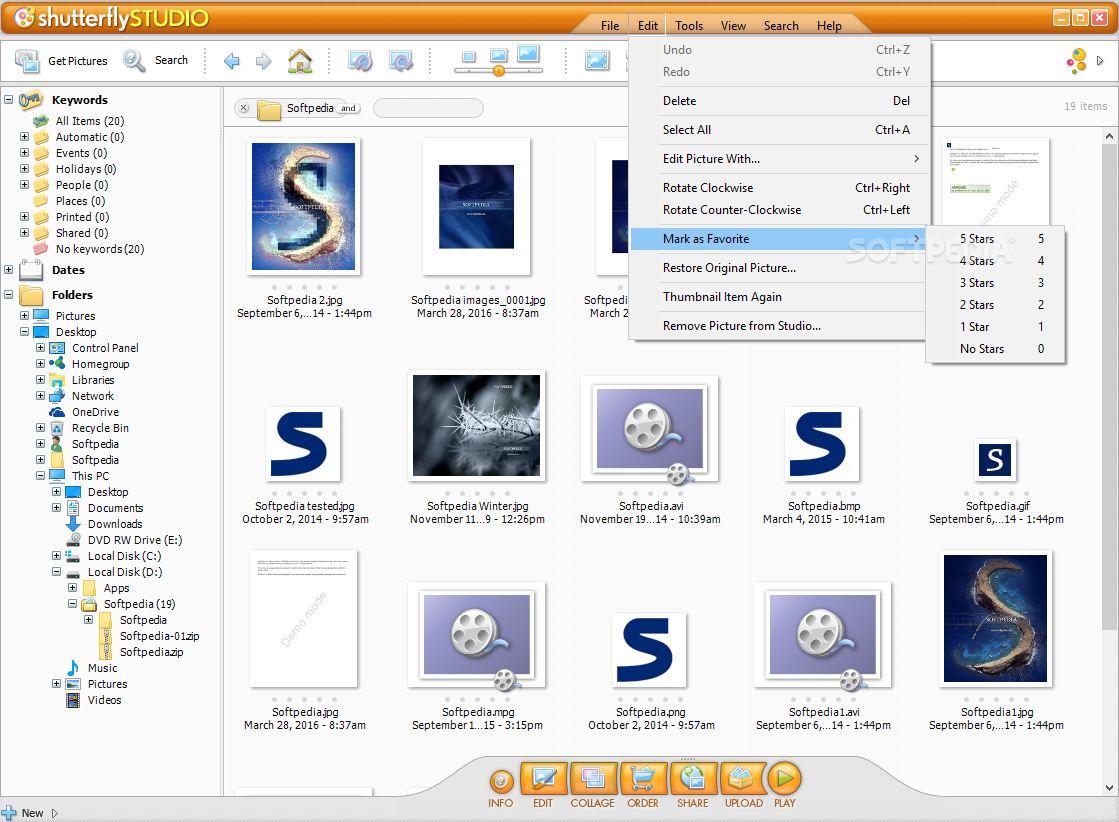
Task: Collapse the Softpedia (19) folder node
Action: 72,604
